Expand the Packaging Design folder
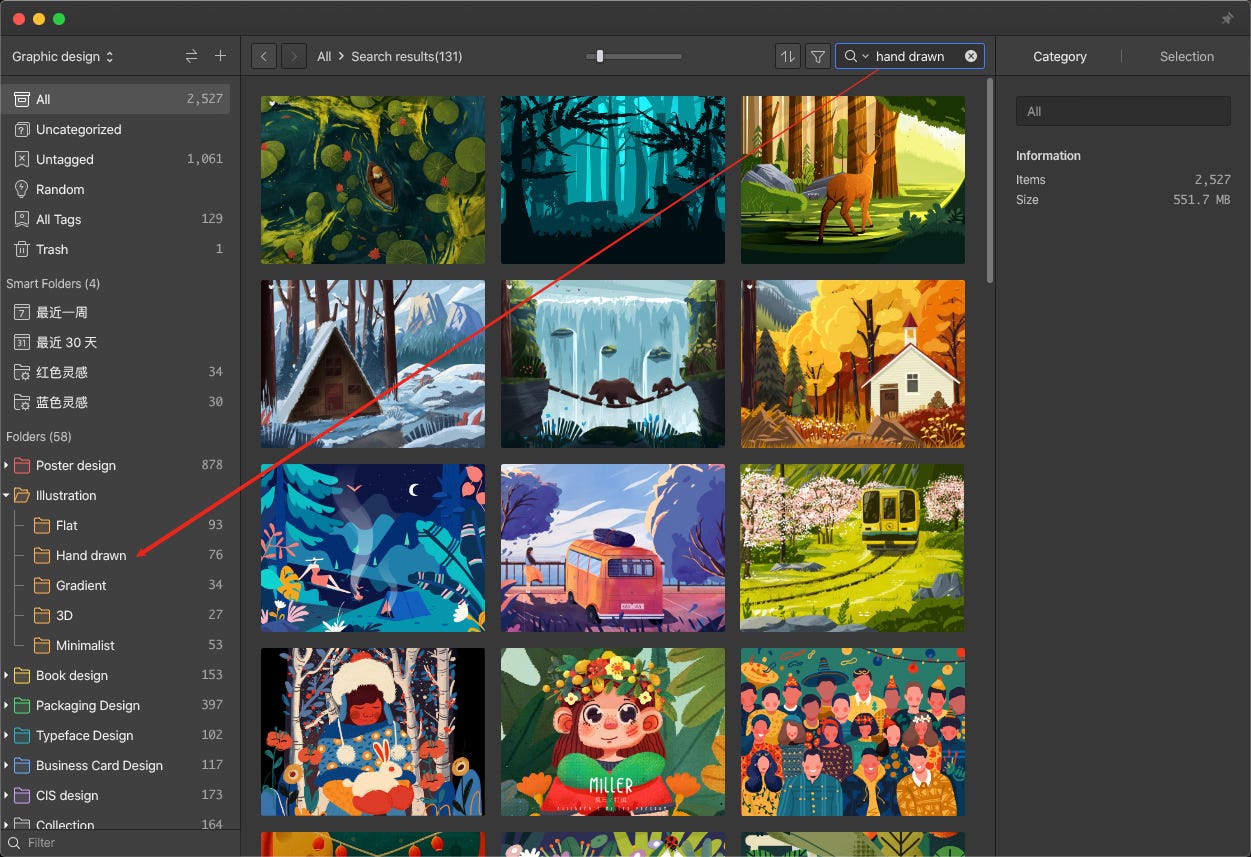 pos(6,705)
